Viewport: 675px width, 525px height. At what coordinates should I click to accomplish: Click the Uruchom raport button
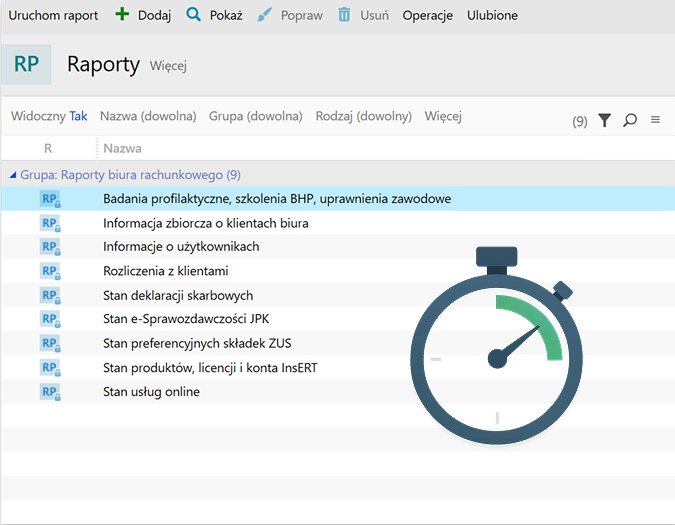tap(54, 15)
